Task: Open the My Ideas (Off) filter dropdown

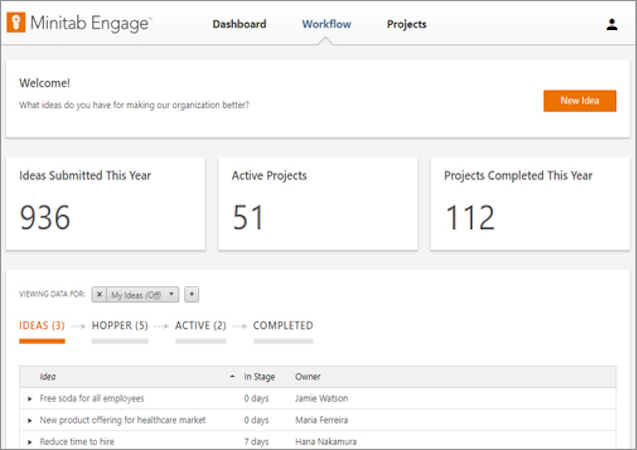Action: (x=144, y=294)
